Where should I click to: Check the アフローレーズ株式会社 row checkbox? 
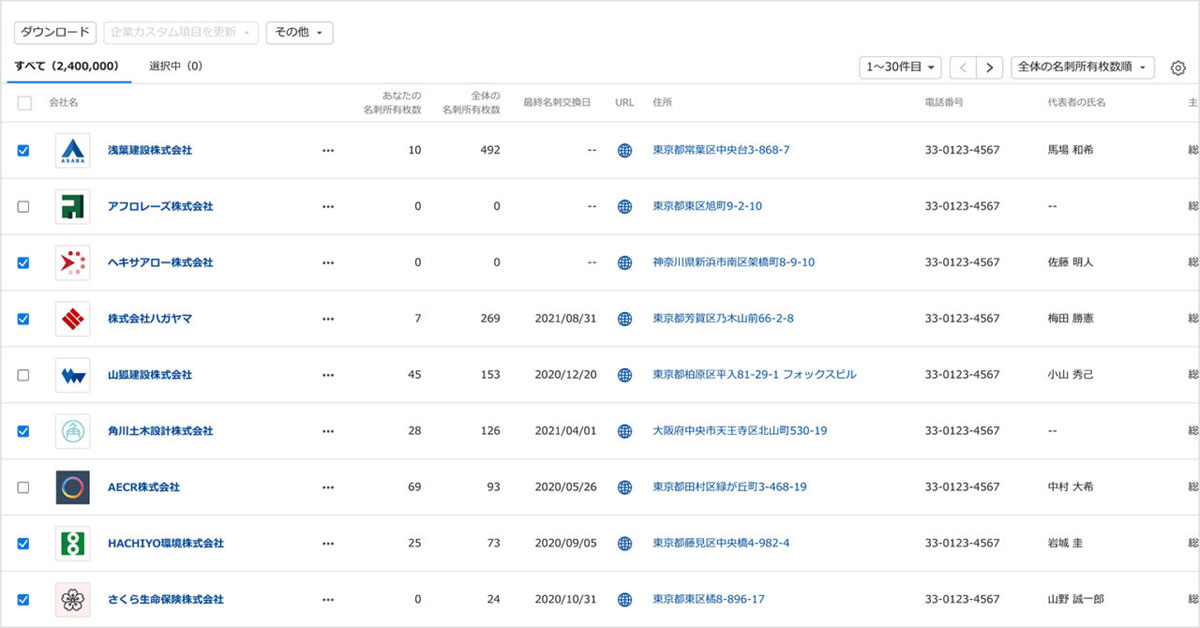[x=25, y=206]
